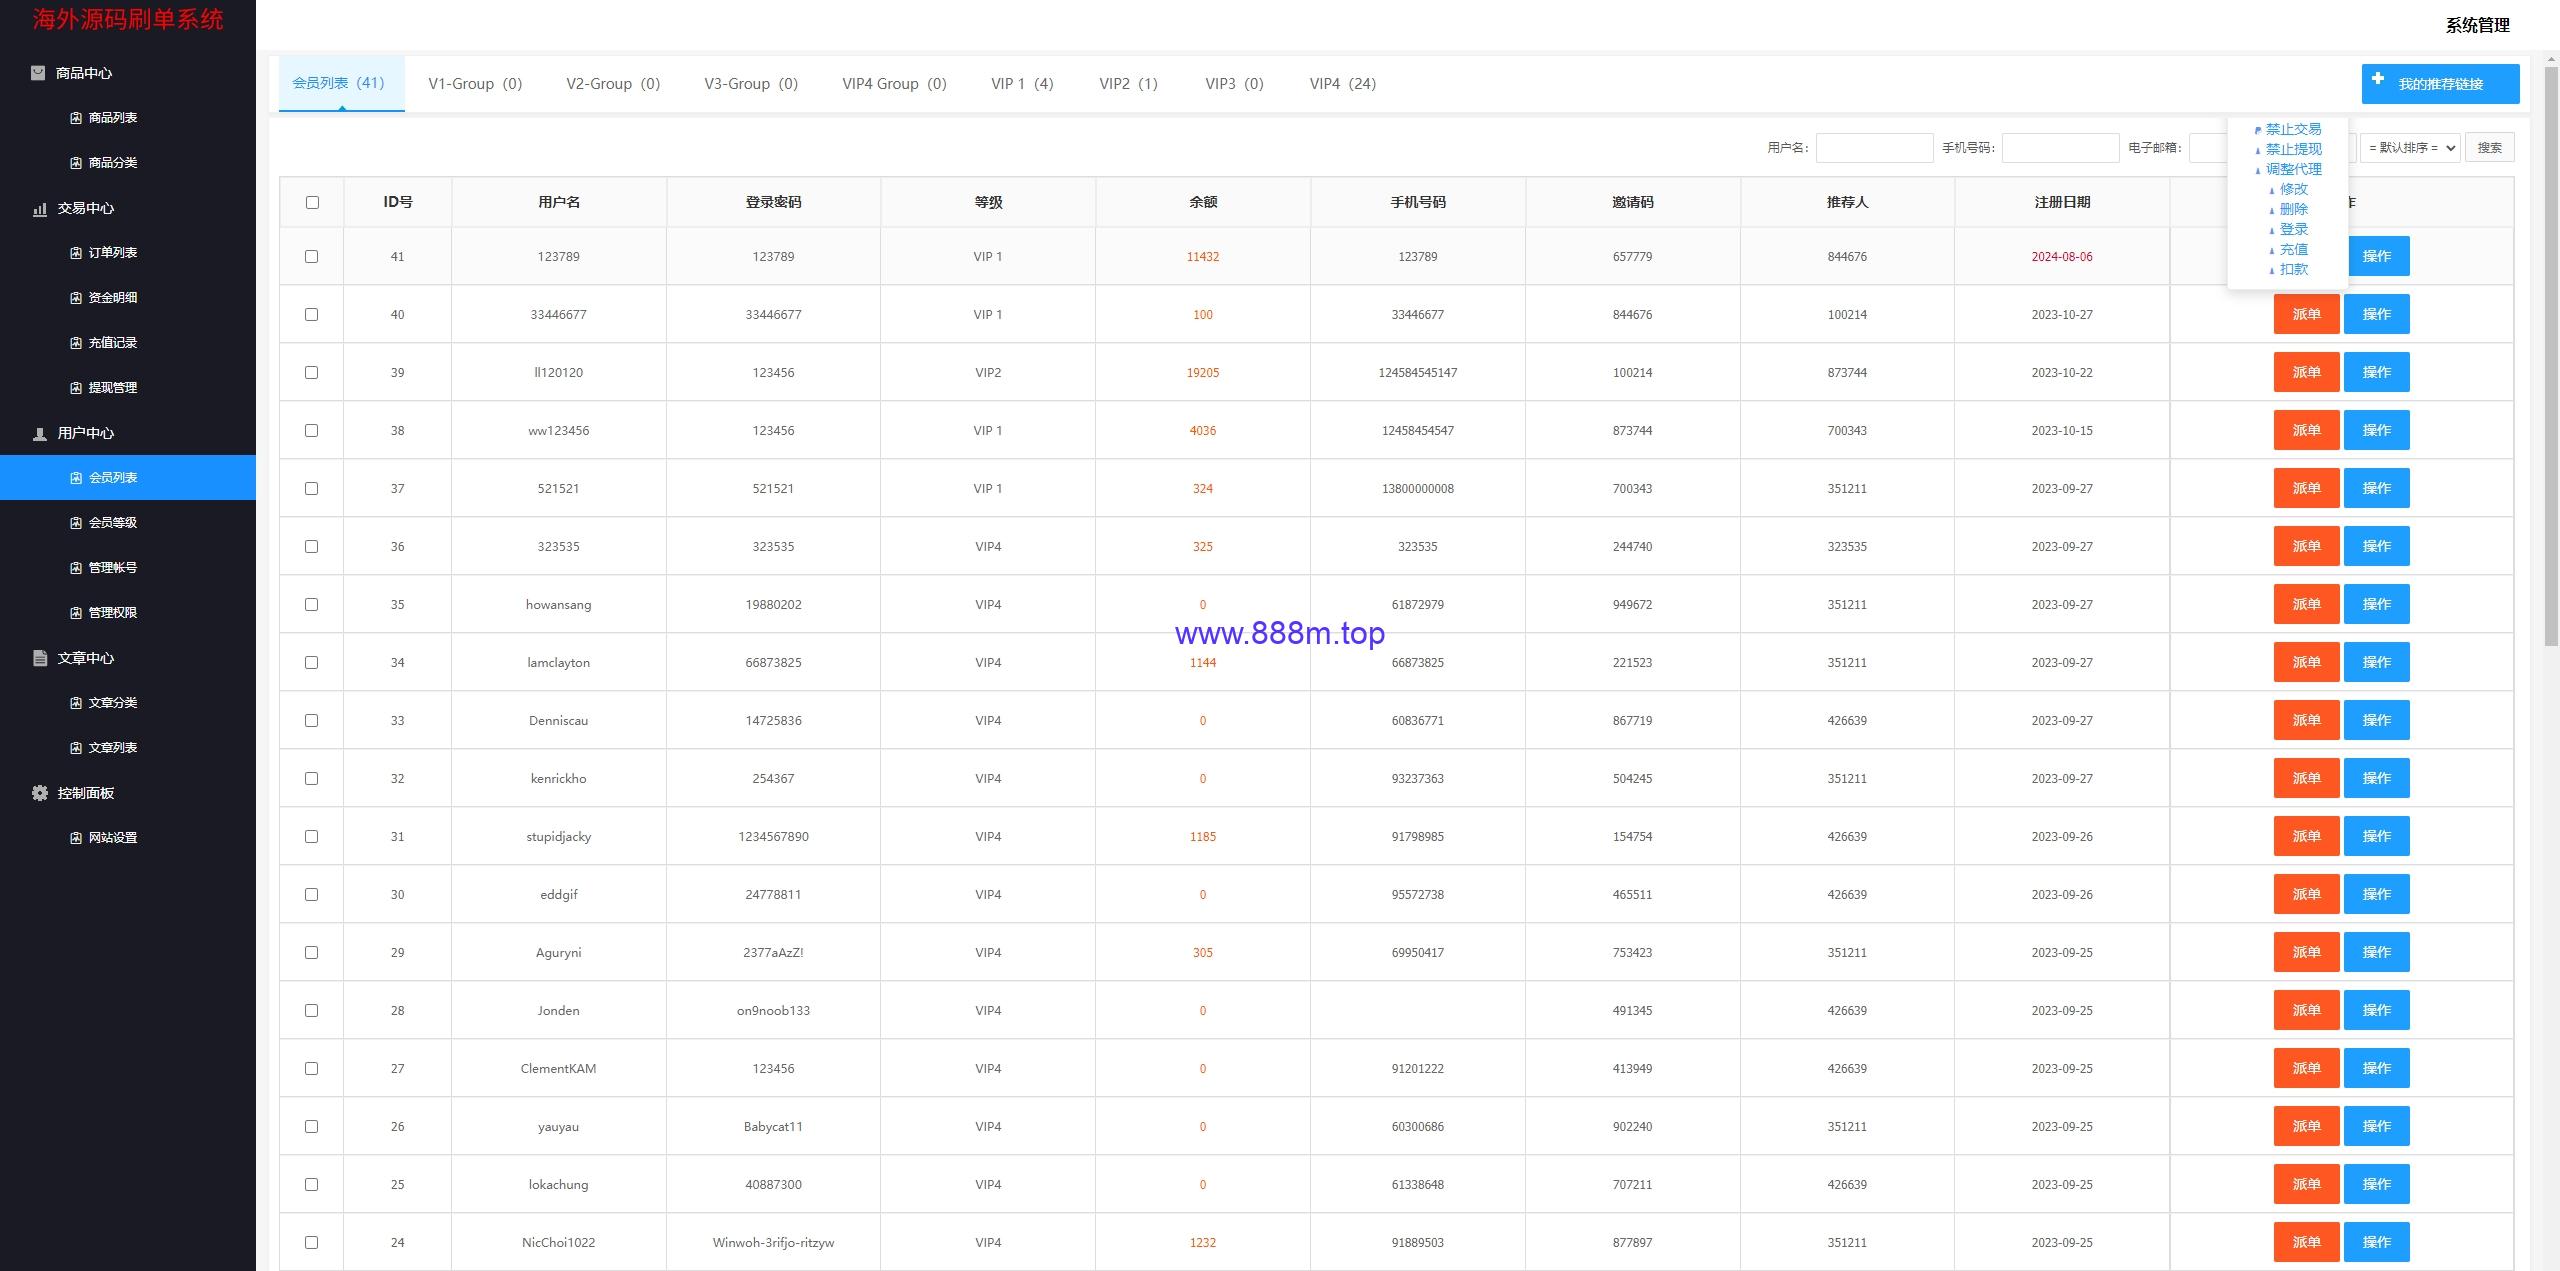Image resolution: width=2560 pixels, height=1271 pixels.
Task: Check the box for lamclayton
Action: coord(312,663)
